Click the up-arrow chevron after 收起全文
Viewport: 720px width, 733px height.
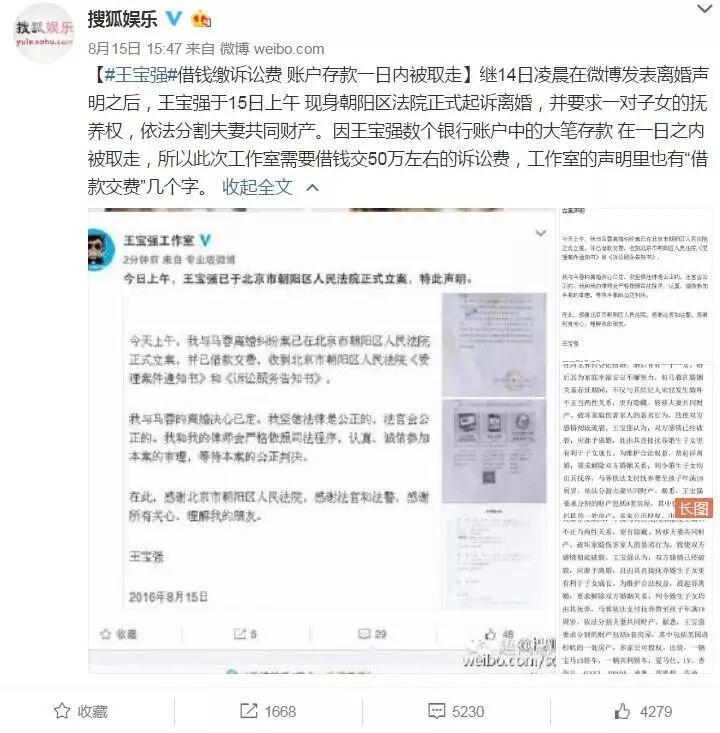(x=312, y=187)
